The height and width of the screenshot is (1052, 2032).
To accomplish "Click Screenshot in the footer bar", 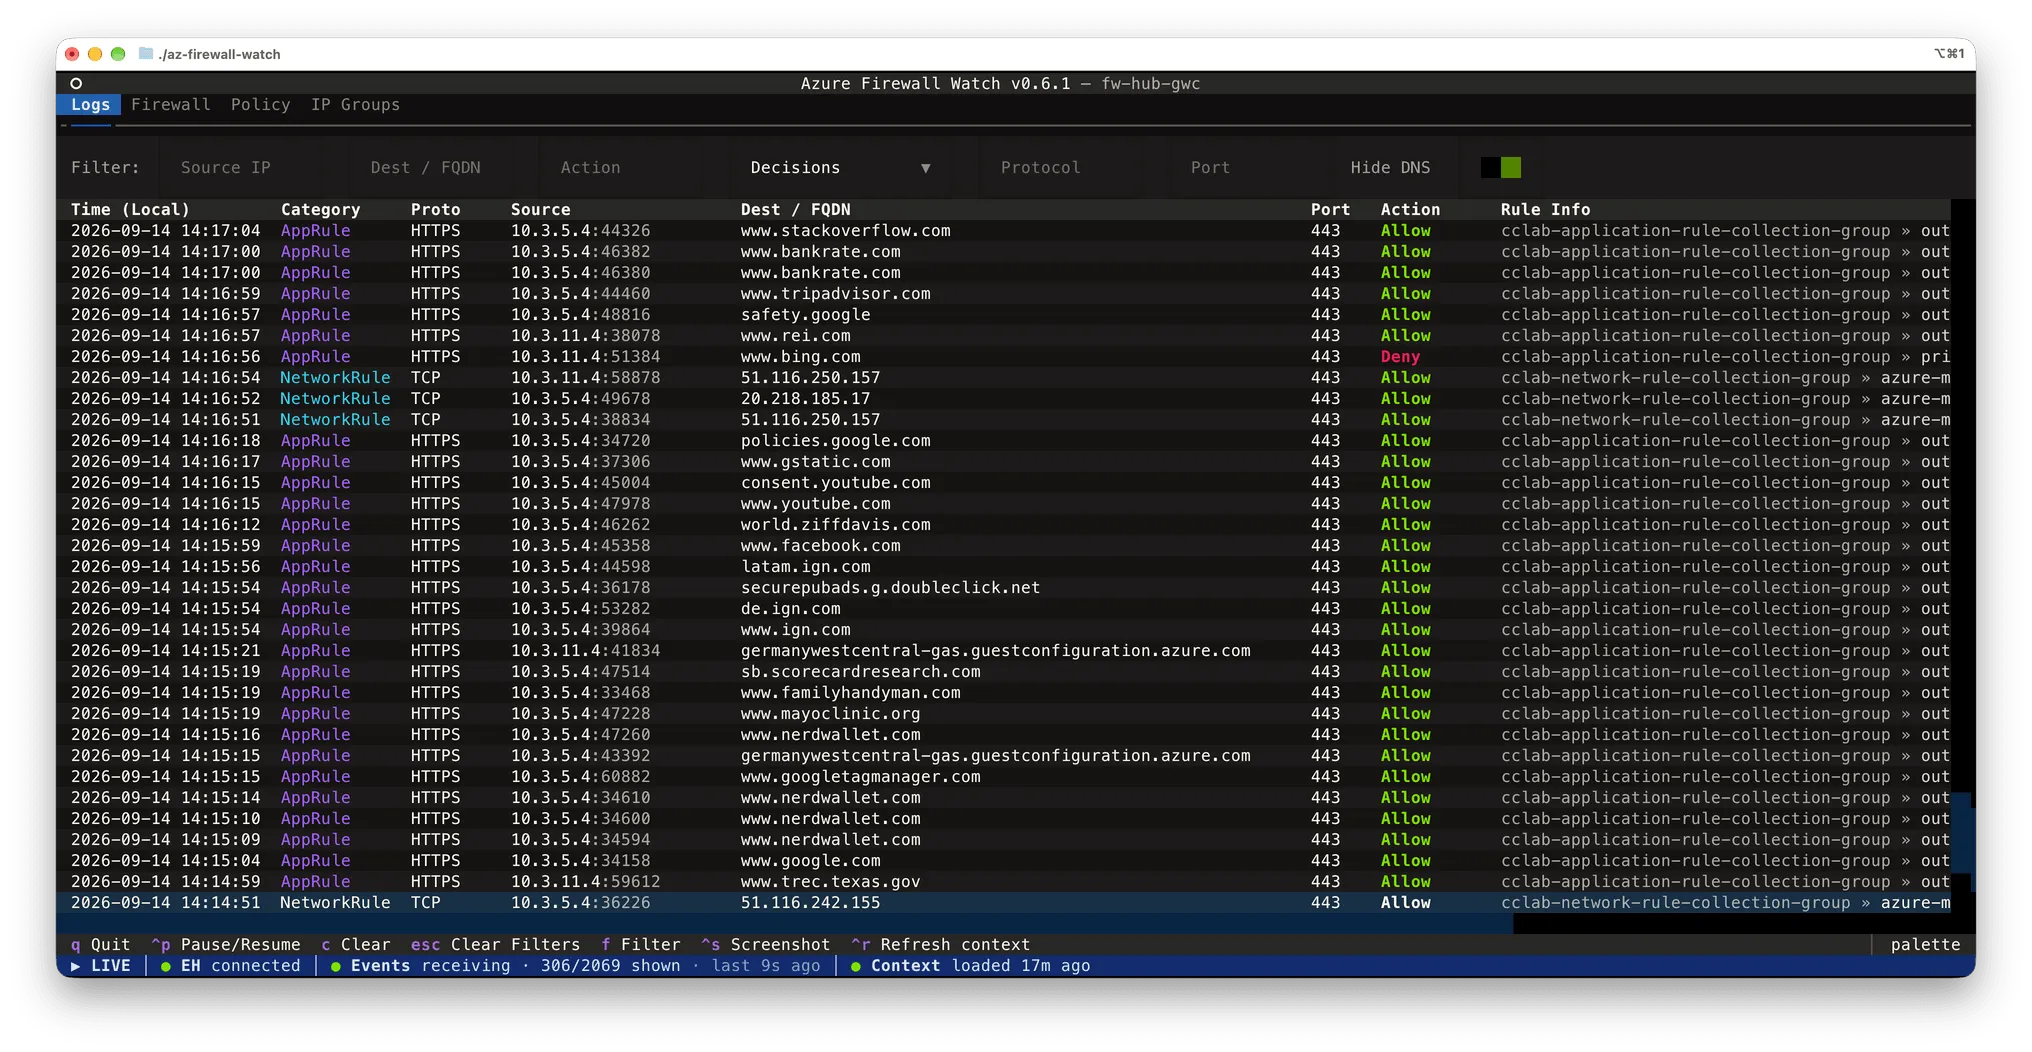I will click(765, 944).
